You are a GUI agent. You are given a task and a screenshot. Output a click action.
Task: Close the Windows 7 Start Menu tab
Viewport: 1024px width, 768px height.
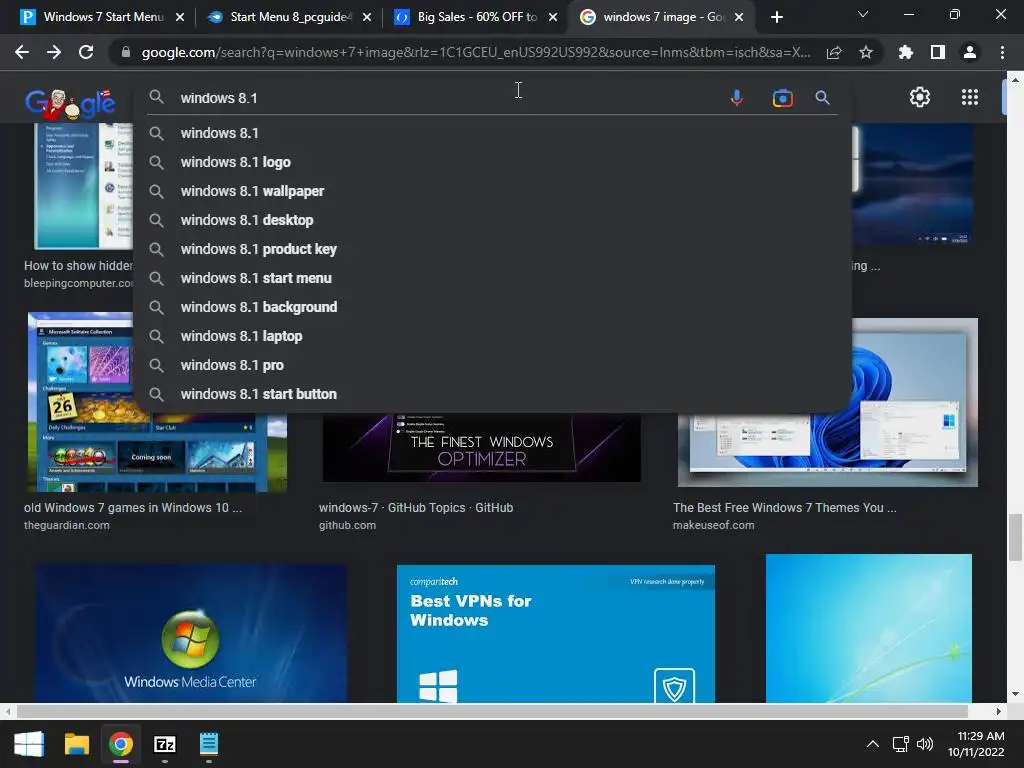pos(180,17)
